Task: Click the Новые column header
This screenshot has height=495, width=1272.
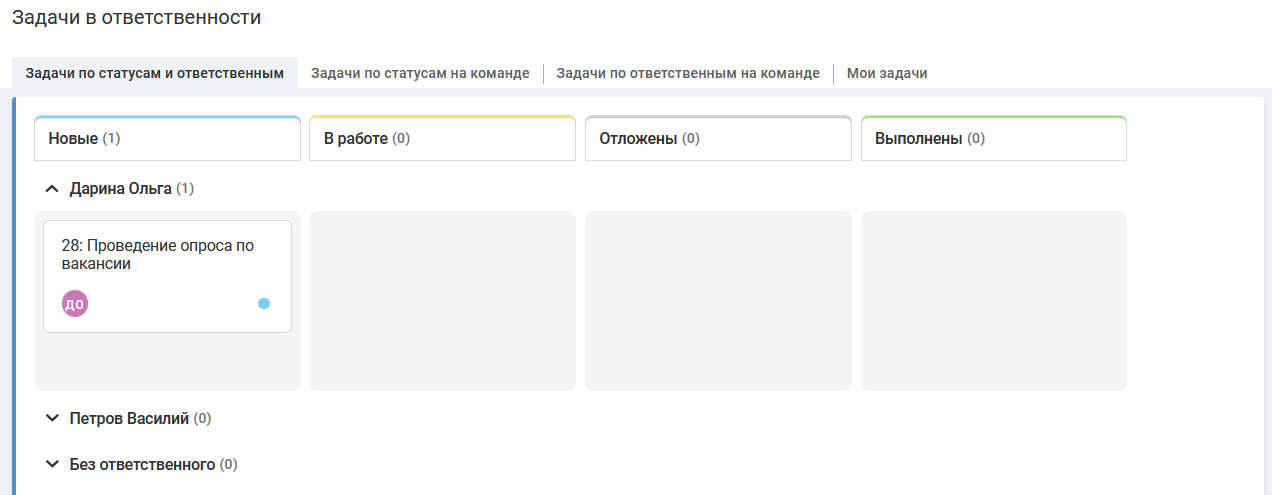Action: [x=167, y=139]
